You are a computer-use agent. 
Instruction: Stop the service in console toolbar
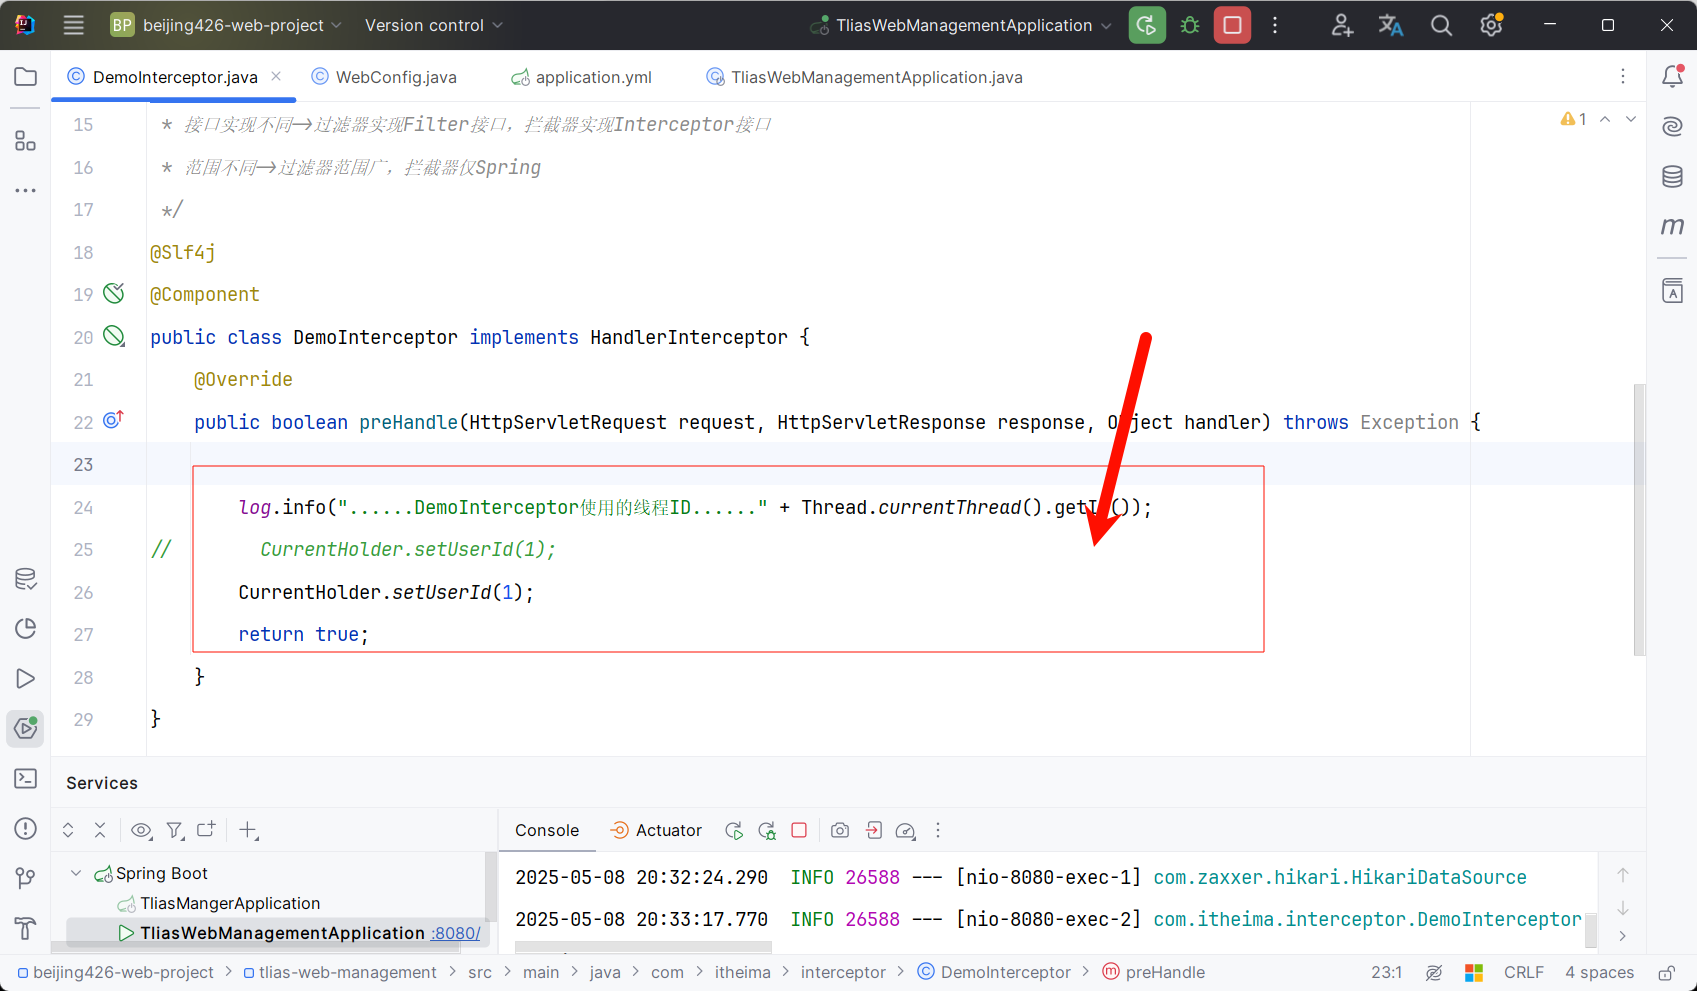point(799,830)
